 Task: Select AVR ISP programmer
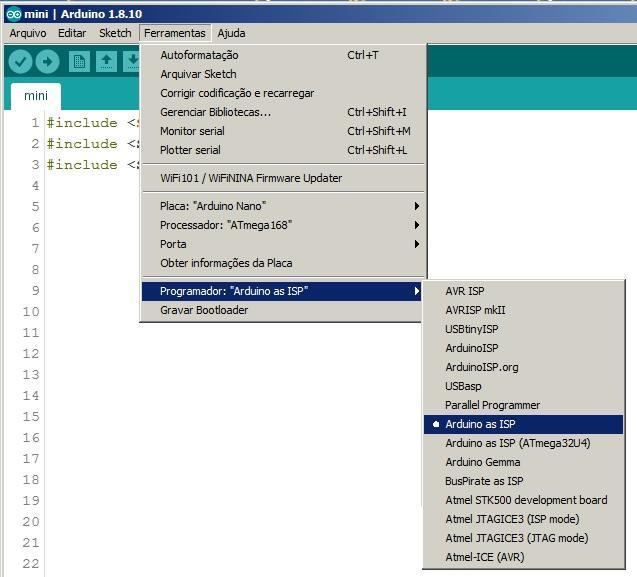[523, 291]
